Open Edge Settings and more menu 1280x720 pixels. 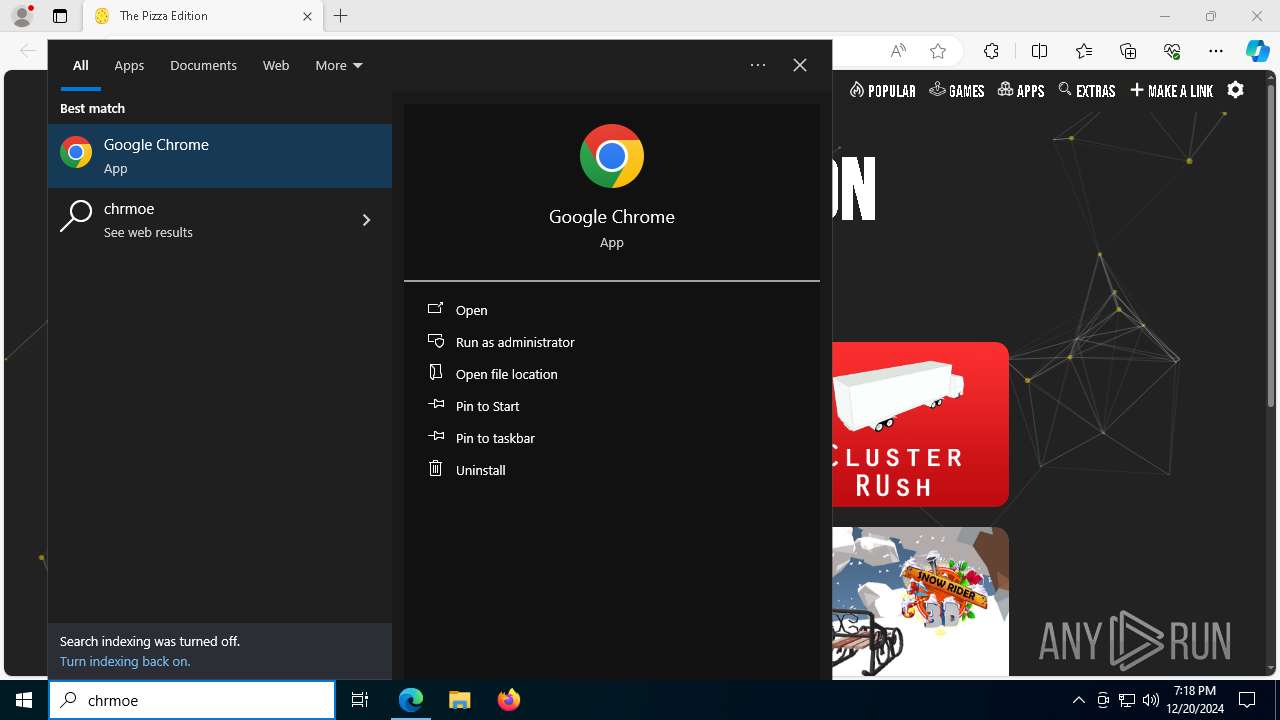tap(1216, 51)
